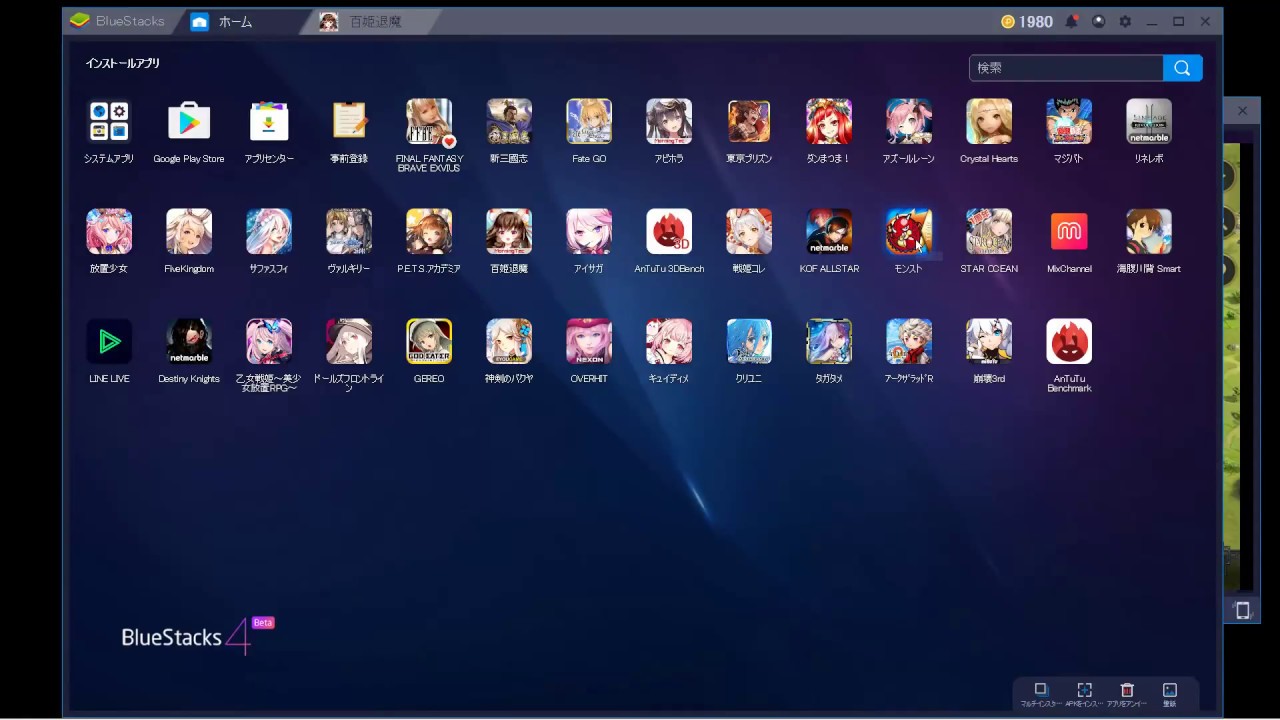Launch AnTuTu Benchmark

[1069, 341]
